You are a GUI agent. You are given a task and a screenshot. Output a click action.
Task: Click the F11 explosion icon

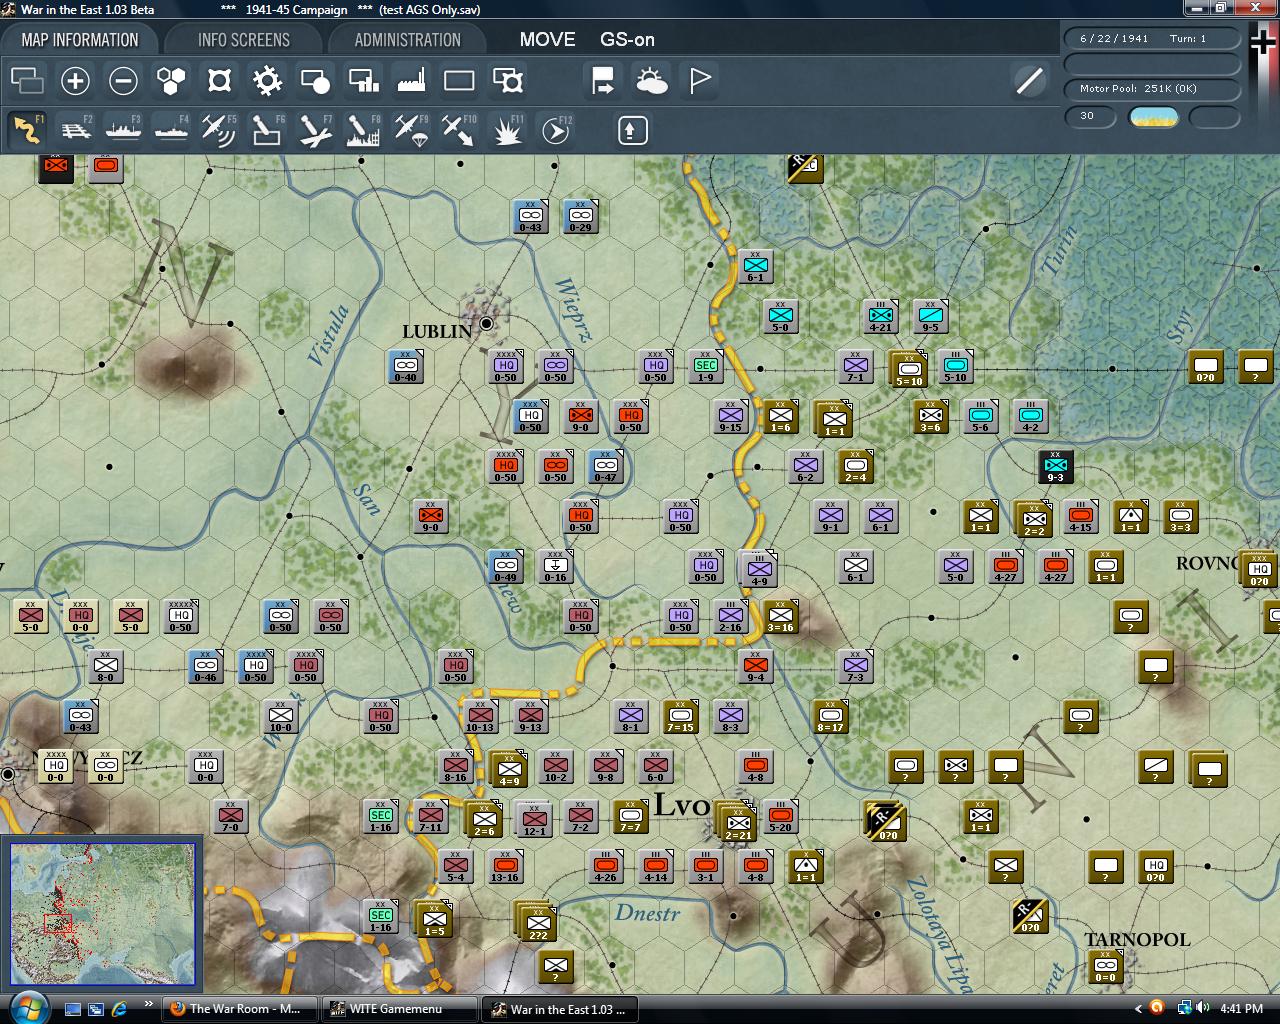tap(507, 130)
